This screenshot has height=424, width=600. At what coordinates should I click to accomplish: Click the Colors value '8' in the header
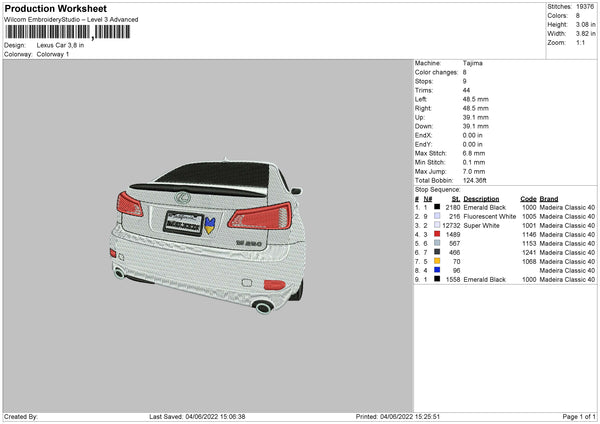point(578,16)
